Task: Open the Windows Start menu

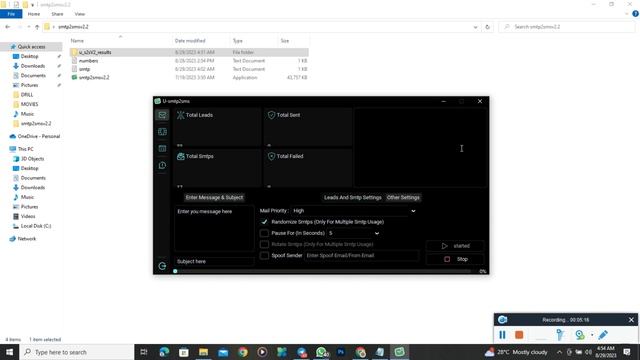Action: point(9,352)
